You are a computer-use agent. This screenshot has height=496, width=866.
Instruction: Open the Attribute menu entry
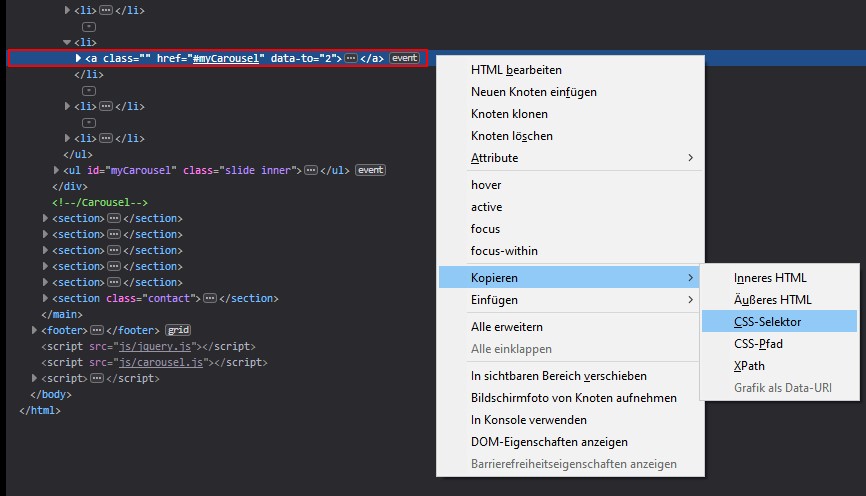[x=571, y=159]
